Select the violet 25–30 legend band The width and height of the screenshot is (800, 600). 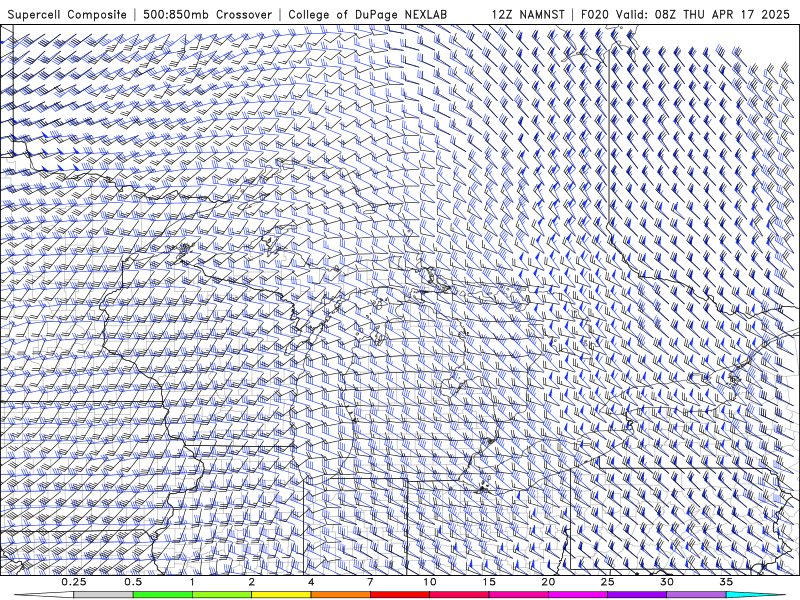click(x=637, y=595)
